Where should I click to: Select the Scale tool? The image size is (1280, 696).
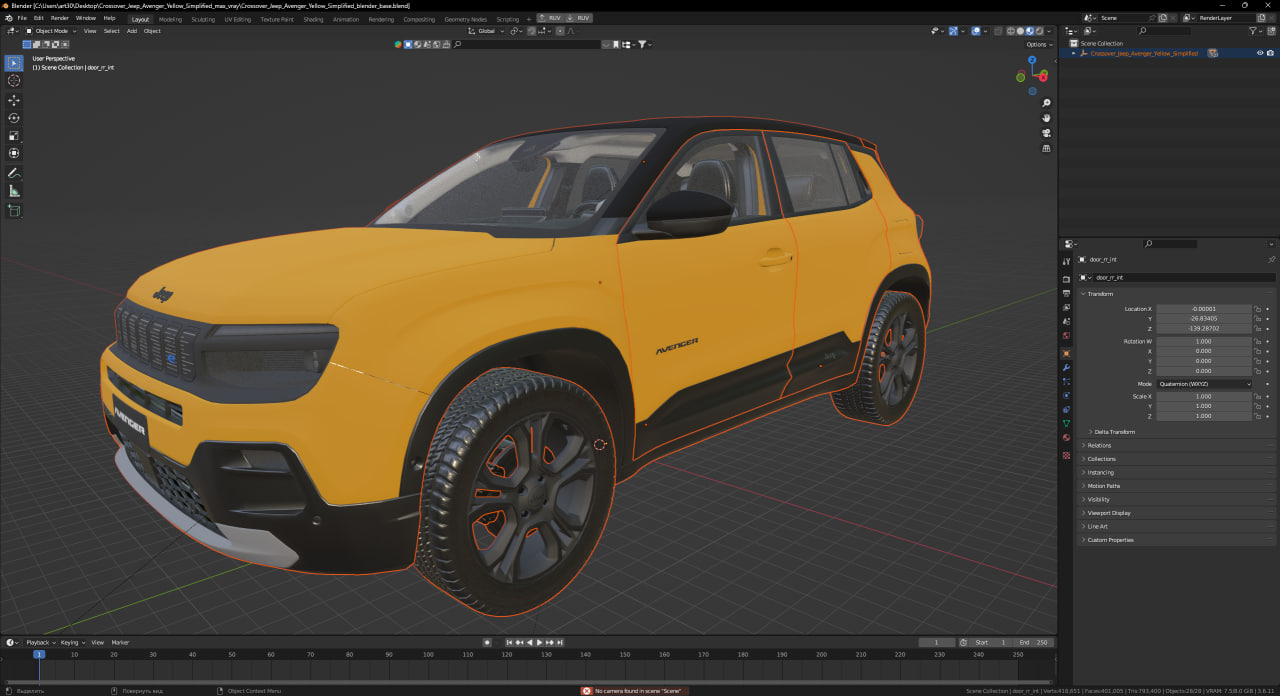click(14, 135)
